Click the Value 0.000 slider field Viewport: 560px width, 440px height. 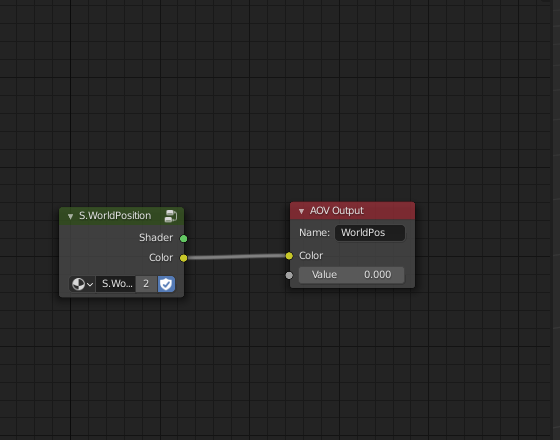(x=351, y=275)
